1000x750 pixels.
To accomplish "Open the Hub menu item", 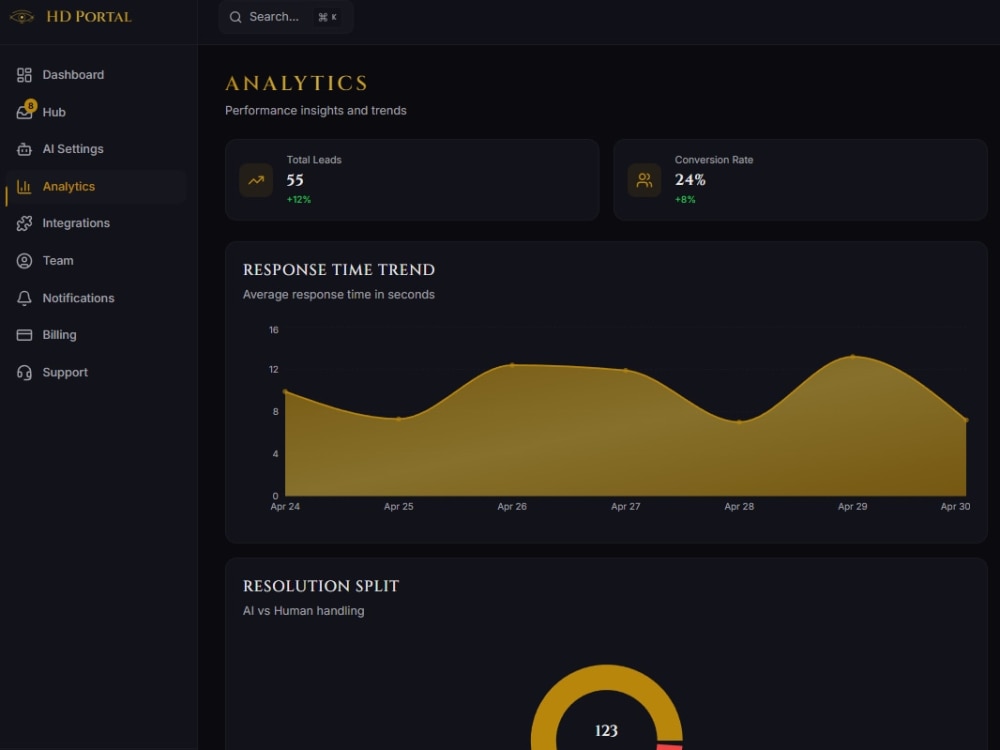I will [96, 112].
